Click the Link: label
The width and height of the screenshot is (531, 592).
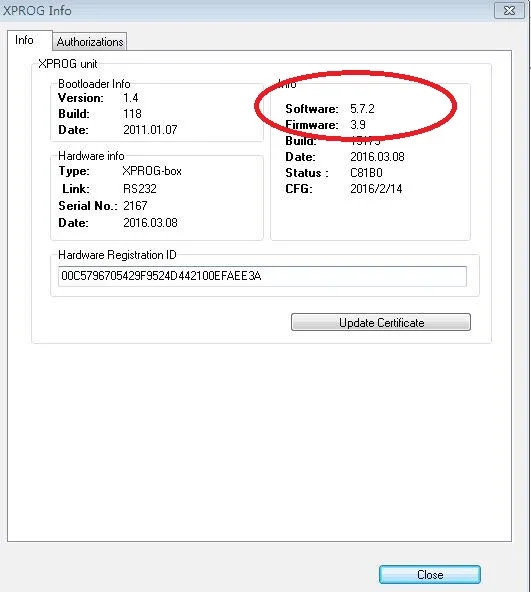tap(76, 188)
